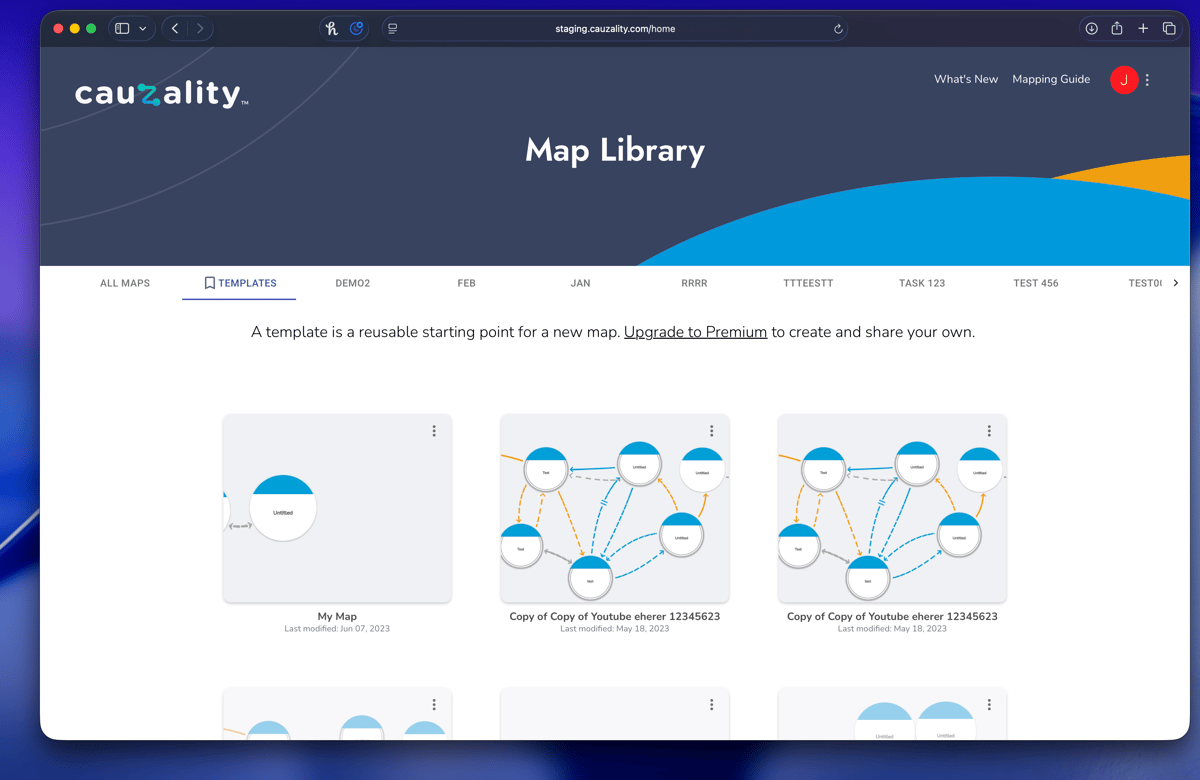Image resolution: width=1200 pixels, height=780 pixels.
Task: Open the TASK 123 folder tab
Action: 922,283
